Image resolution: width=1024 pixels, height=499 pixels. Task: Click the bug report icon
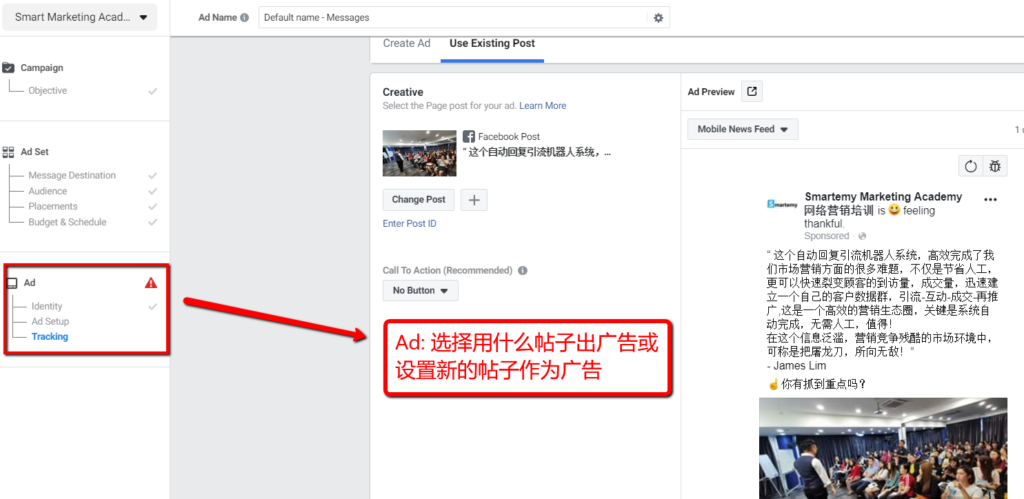pyautogui.click(x=995, y=166)
